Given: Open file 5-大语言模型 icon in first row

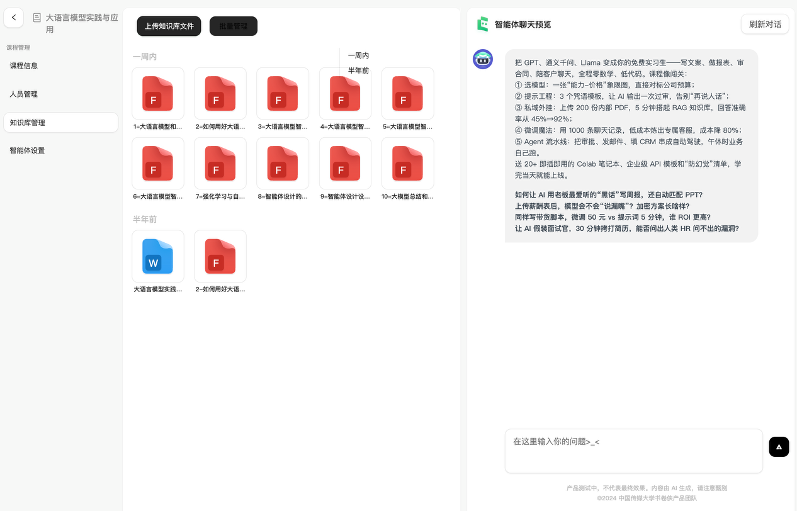Looking at the screenshot, I should coord(407,94).
